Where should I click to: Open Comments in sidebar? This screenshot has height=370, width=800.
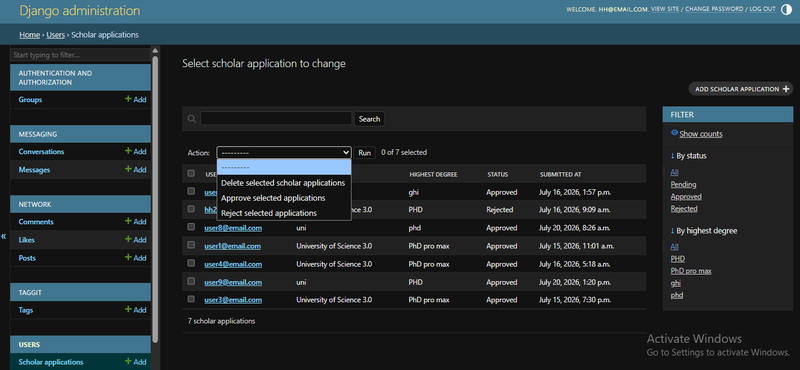pos(36,221)
